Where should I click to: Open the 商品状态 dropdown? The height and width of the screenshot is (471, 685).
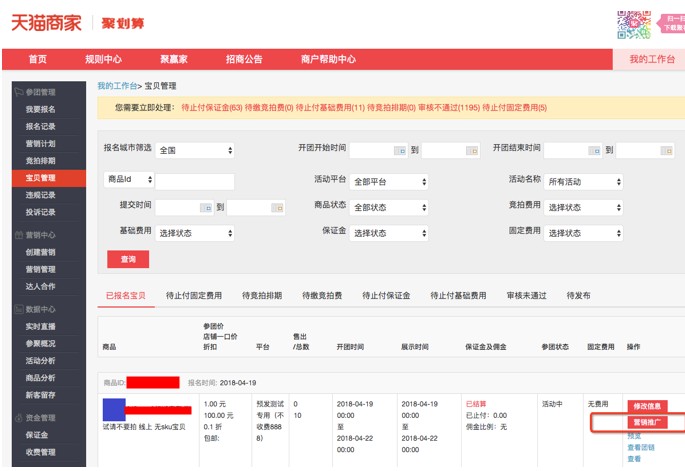click(x=389, y=208)
